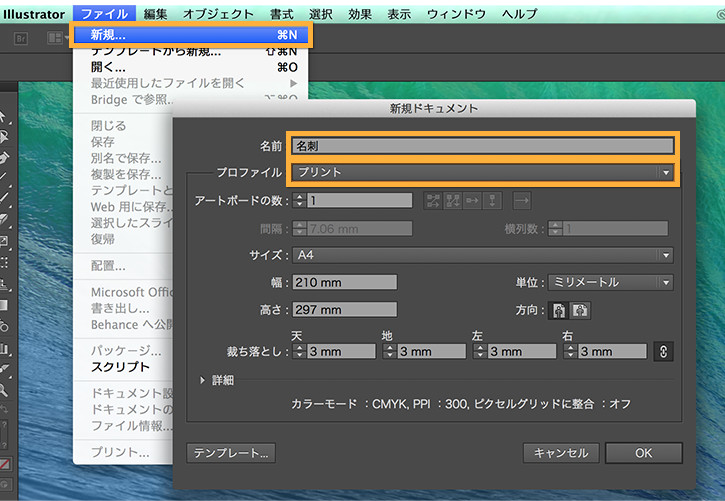Choose landscape orientation icon
Screen dimensions: 725x501
coord(580,310)
